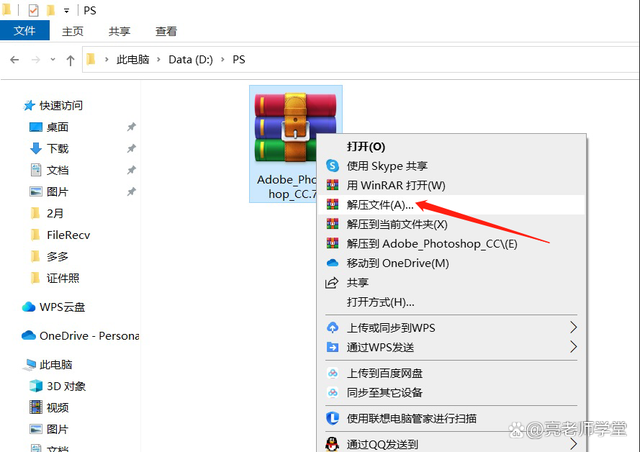Viewport: 640px width, 452px height.
Task: Click the pin icon beside Quick Access 图片
Action: [x=131, y=191]
